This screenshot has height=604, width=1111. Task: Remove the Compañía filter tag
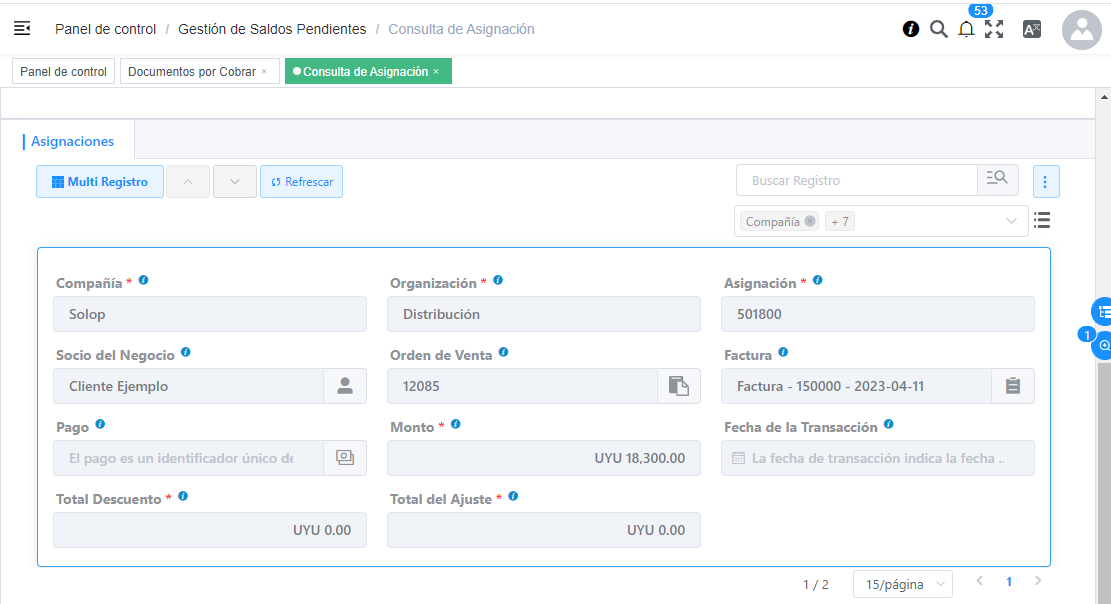(x=809, y=222)
